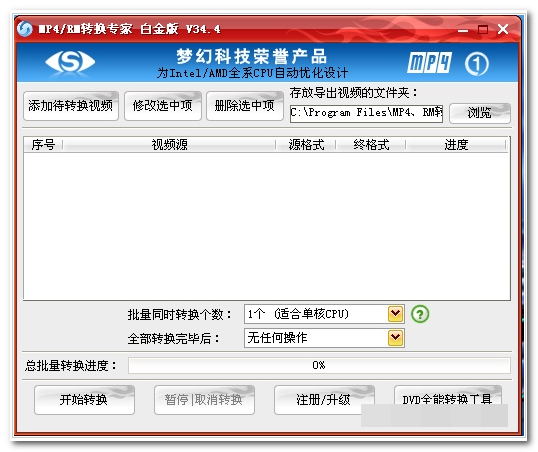538x452 pixels.
Task: Expand arrow of 1个 (适合单核CPU) combo
Action: (396, 314)
